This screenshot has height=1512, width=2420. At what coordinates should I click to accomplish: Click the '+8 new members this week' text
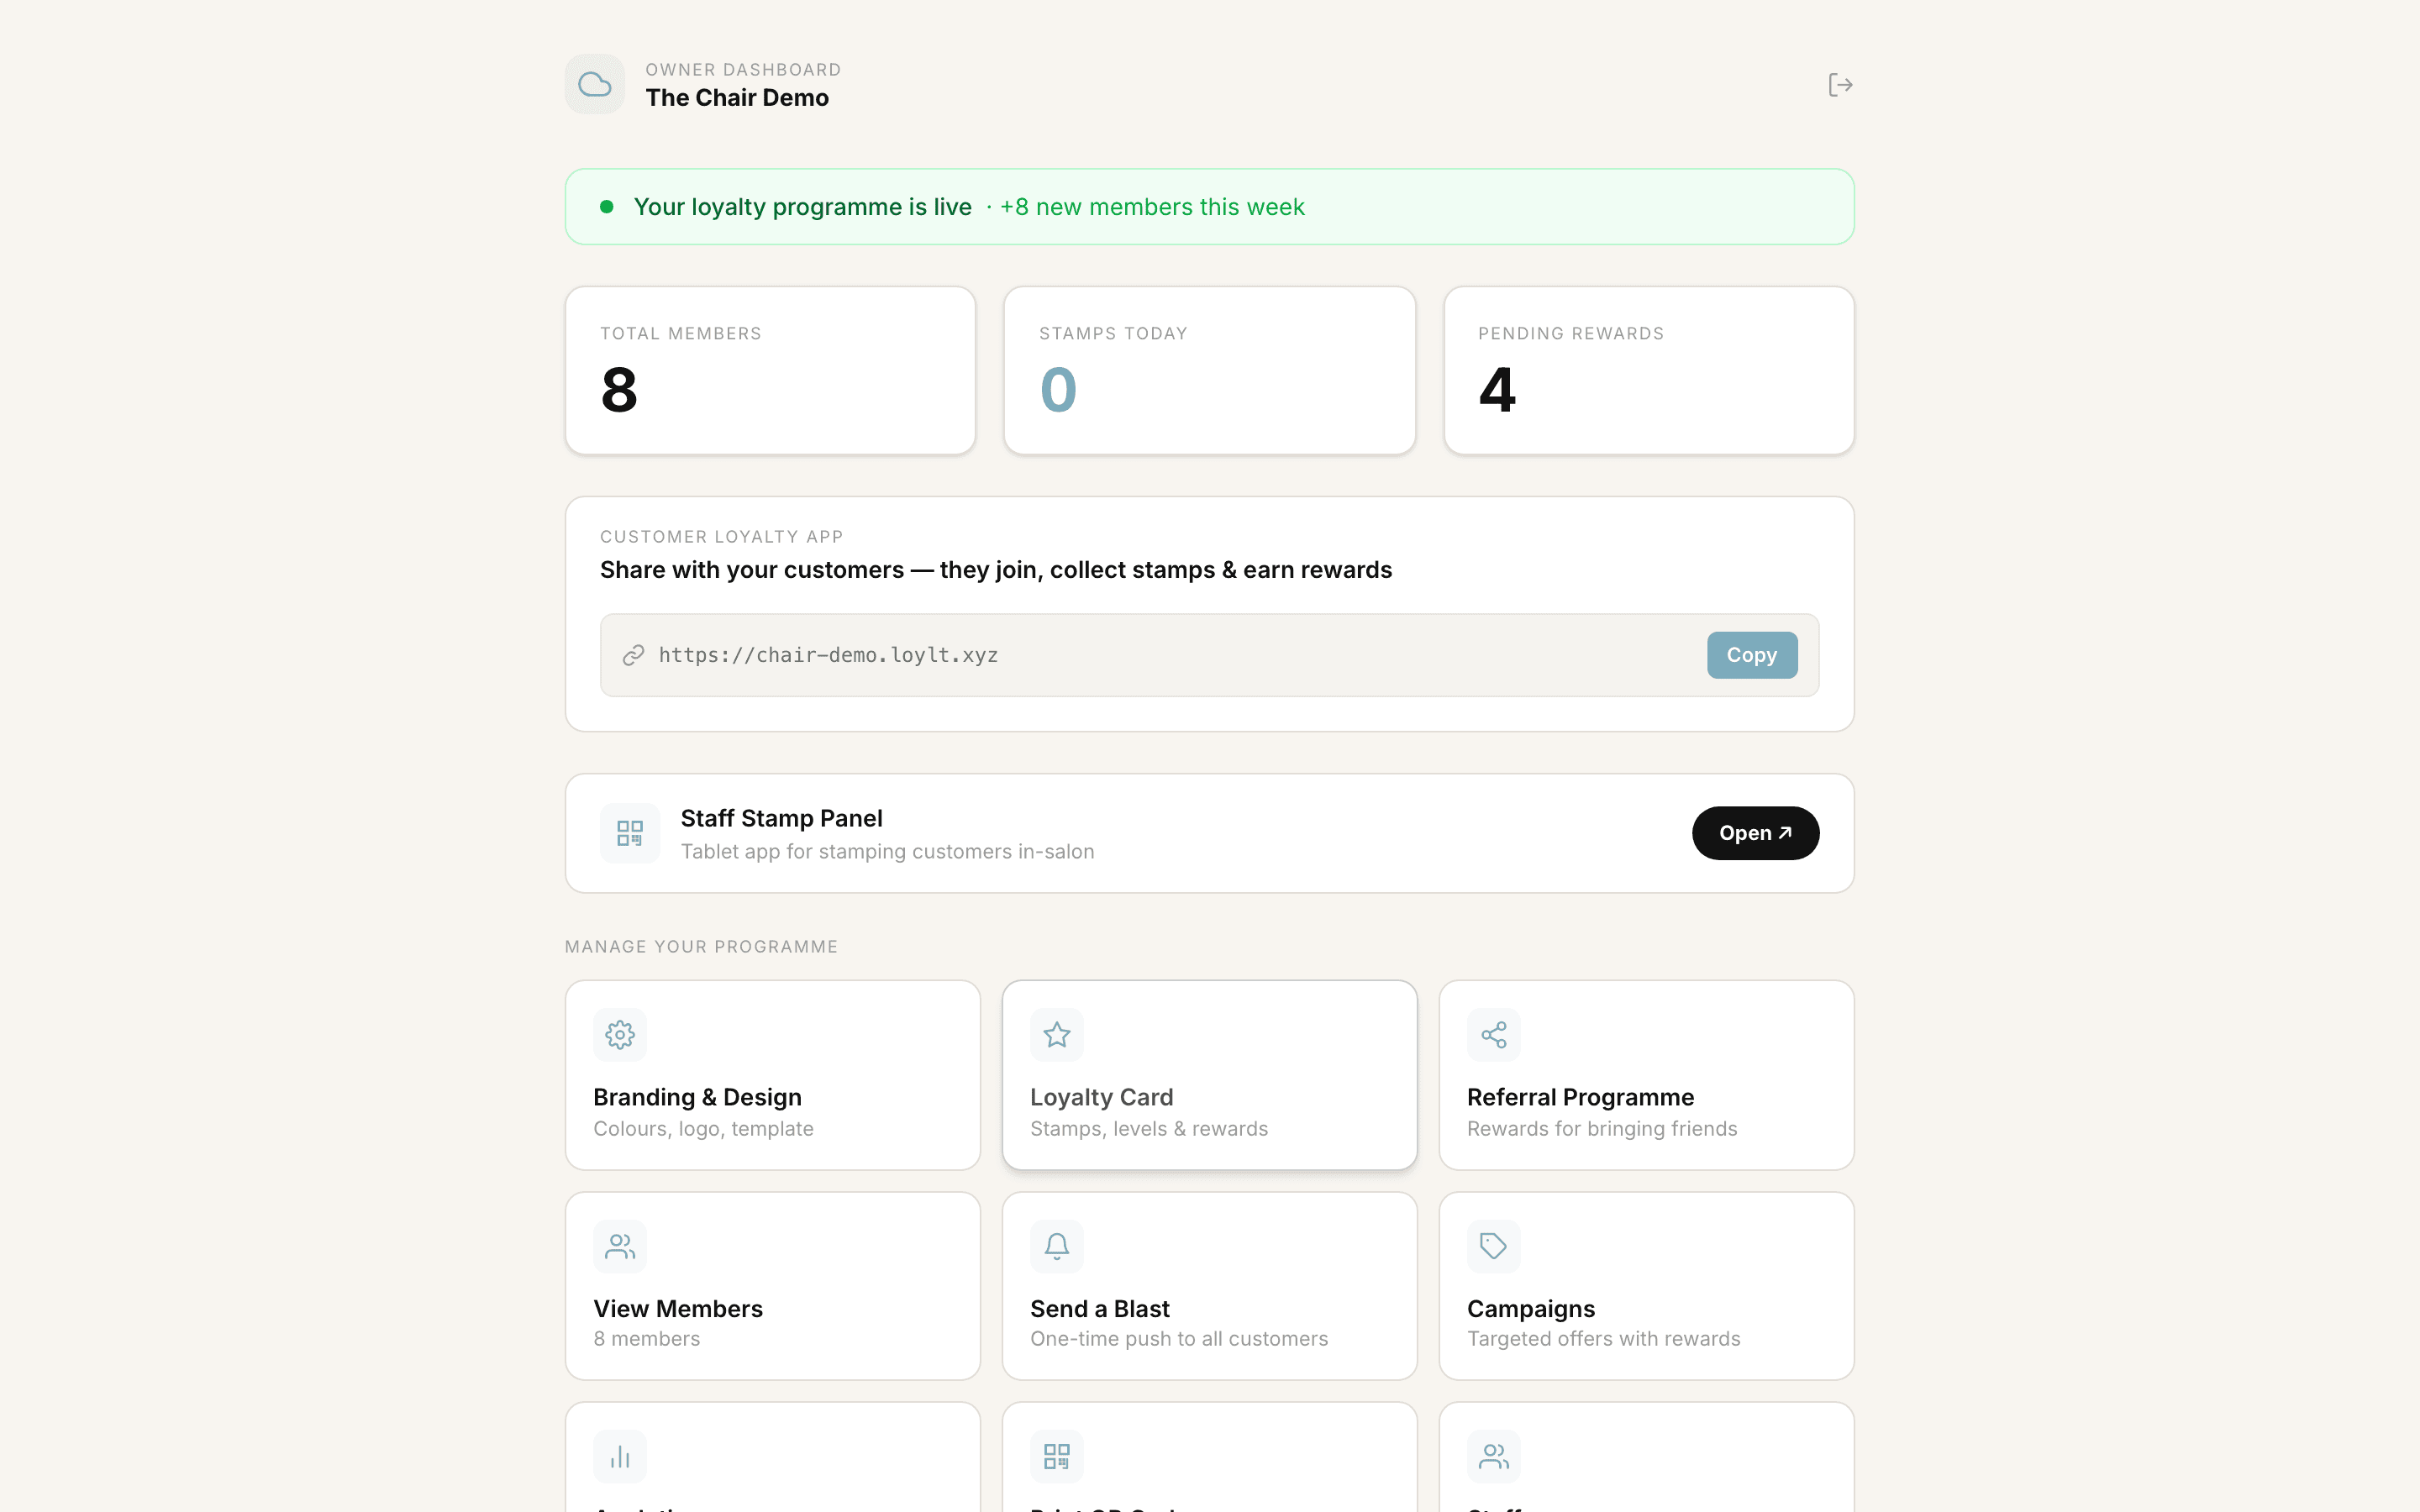click(x=1152, y=207)
